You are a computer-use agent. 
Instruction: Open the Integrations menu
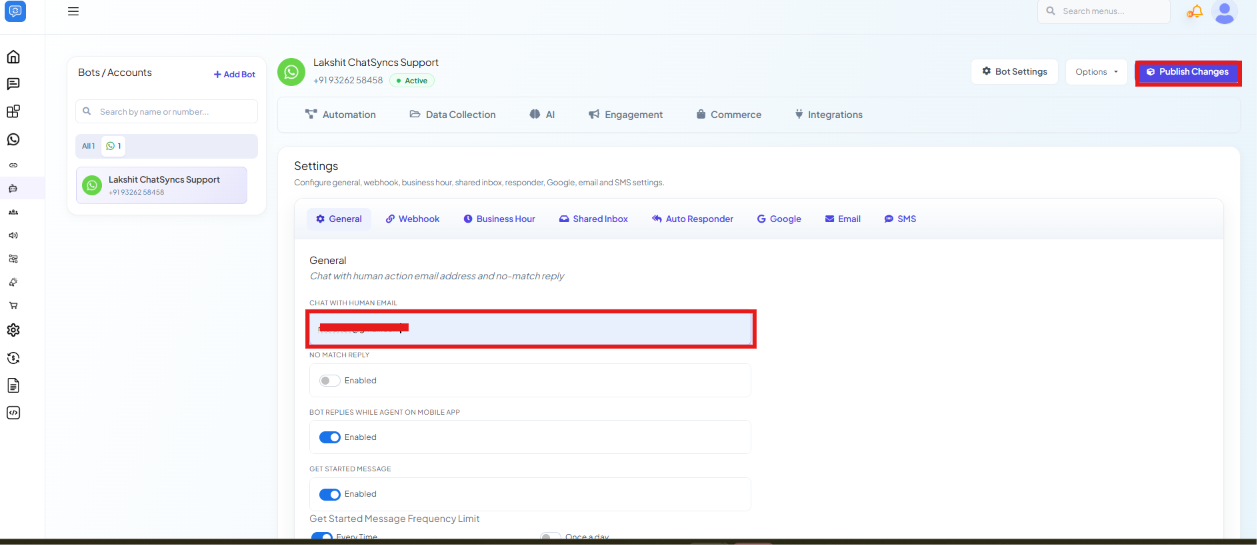pyautogui.click(x=828, y=115)
